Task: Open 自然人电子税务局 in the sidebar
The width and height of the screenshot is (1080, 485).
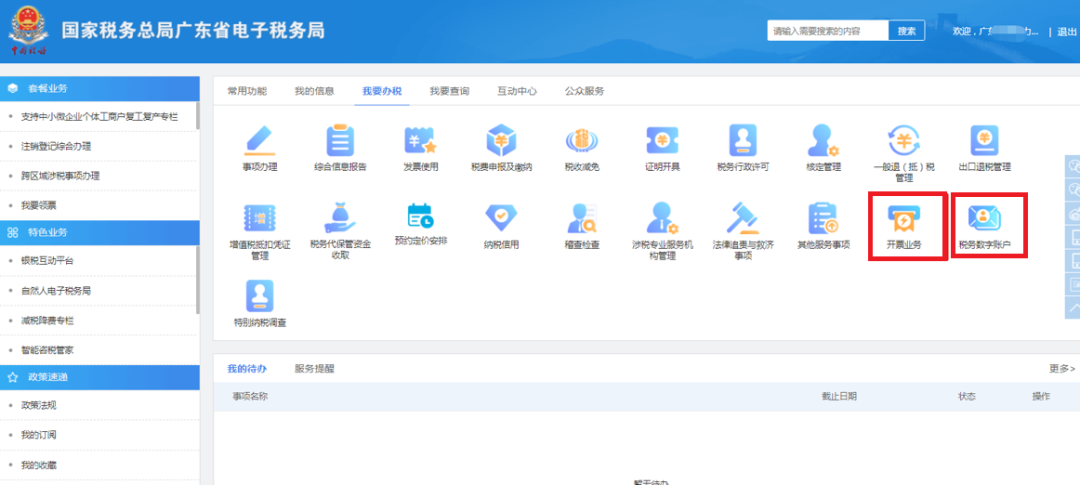Action: [56, 291]
